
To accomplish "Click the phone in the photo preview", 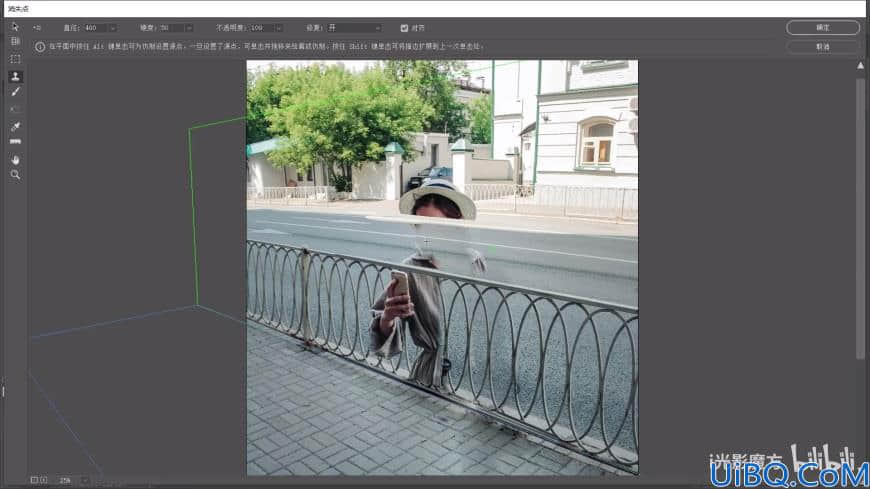I will 399,284.
